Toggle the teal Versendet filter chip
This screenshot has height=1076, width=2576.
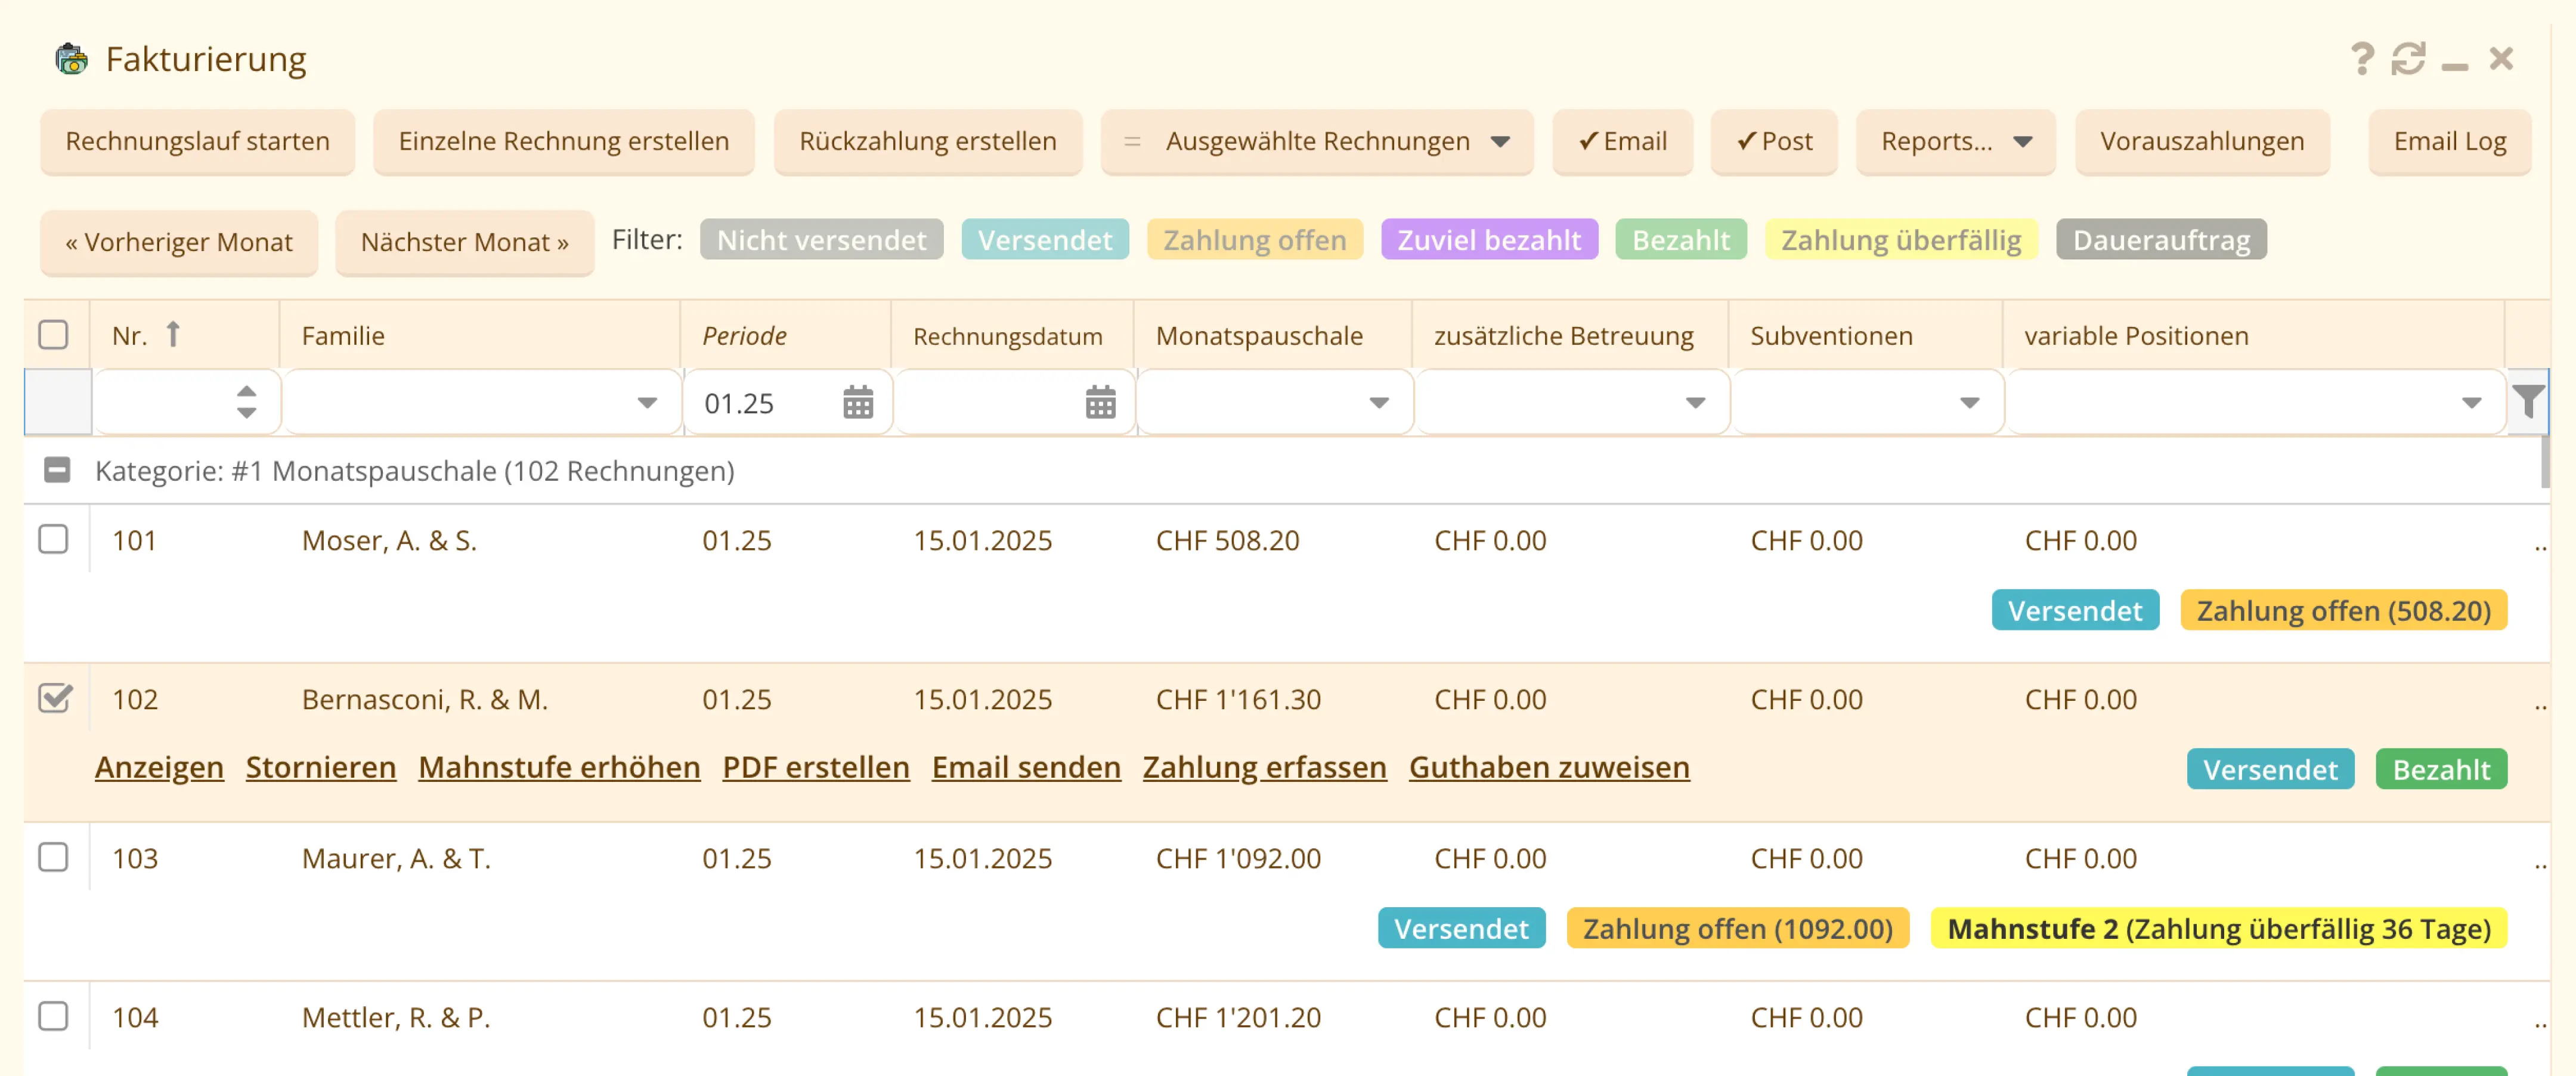(1045, 240)
